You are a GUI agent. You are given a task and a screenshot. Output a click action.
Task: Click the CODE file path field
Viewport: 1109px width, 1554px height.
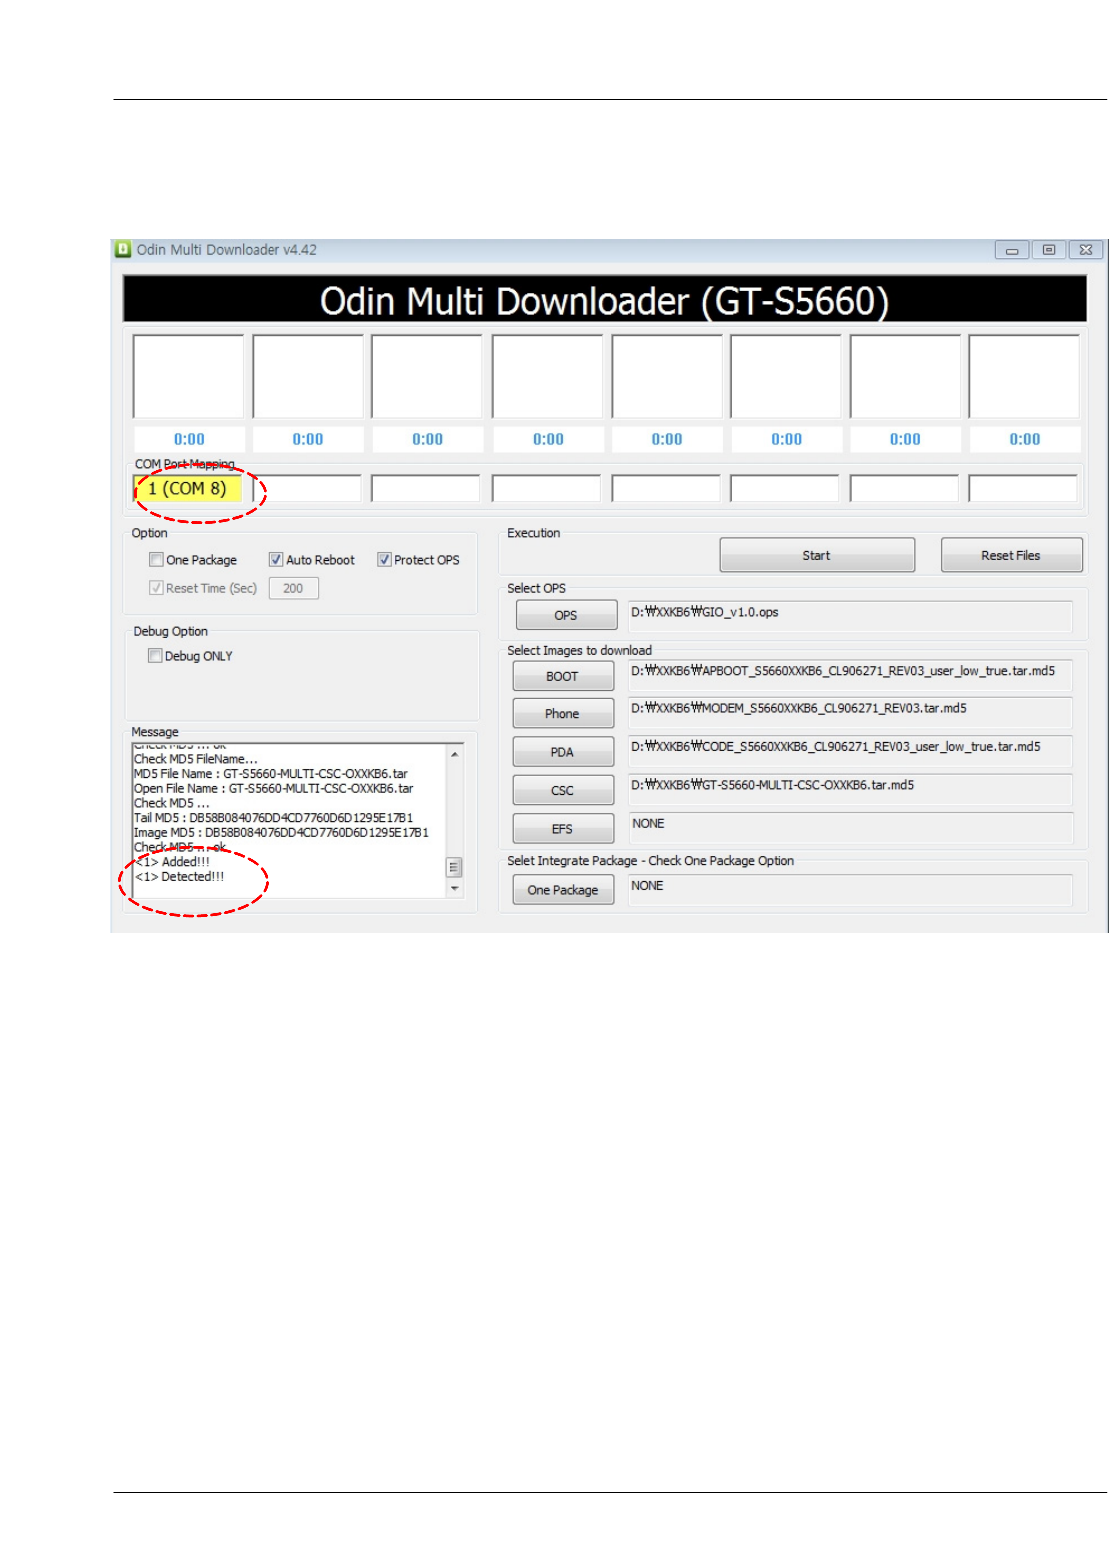click(x=850, y=751)
